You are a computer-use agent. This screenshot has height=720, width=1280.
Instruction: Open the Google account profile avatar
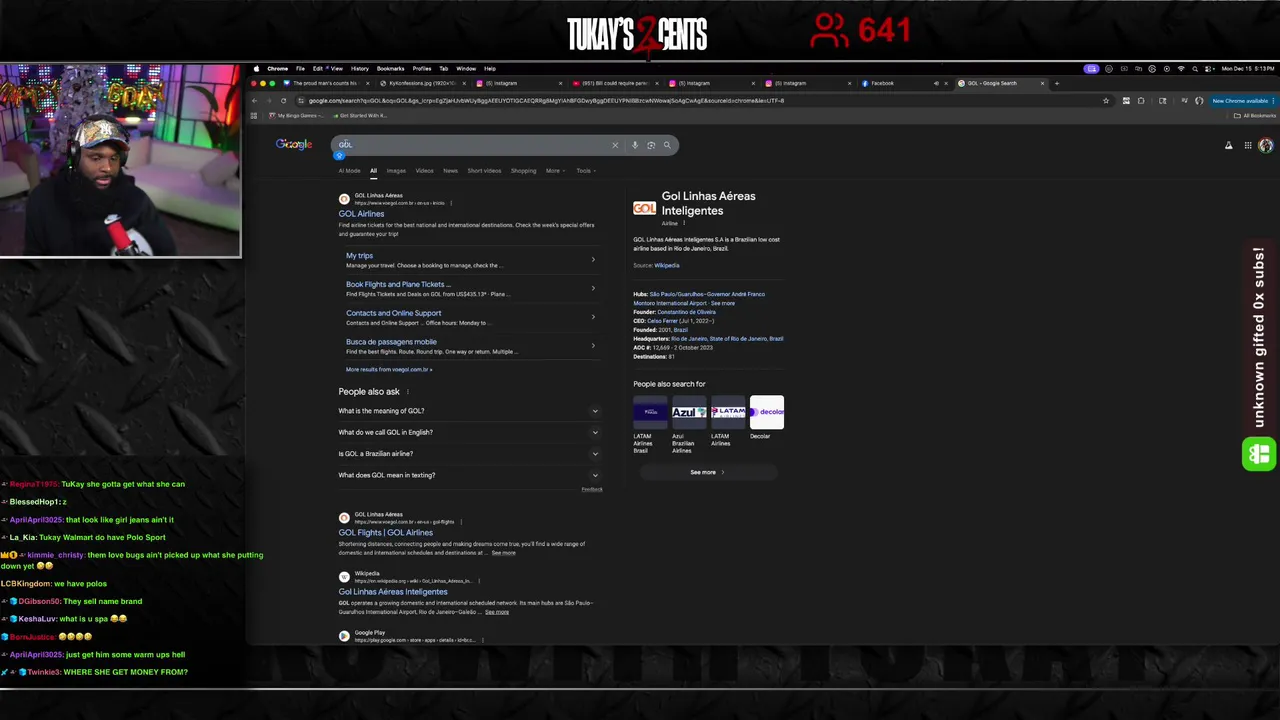1266,146
